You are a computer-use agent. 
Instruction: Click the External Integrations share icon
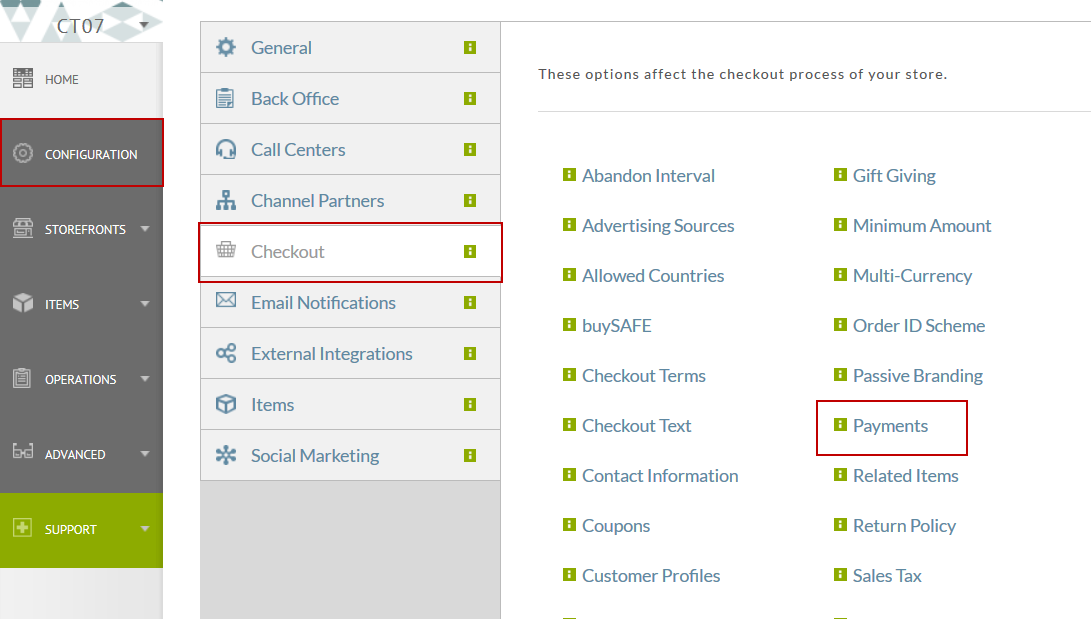click(225, 353)
